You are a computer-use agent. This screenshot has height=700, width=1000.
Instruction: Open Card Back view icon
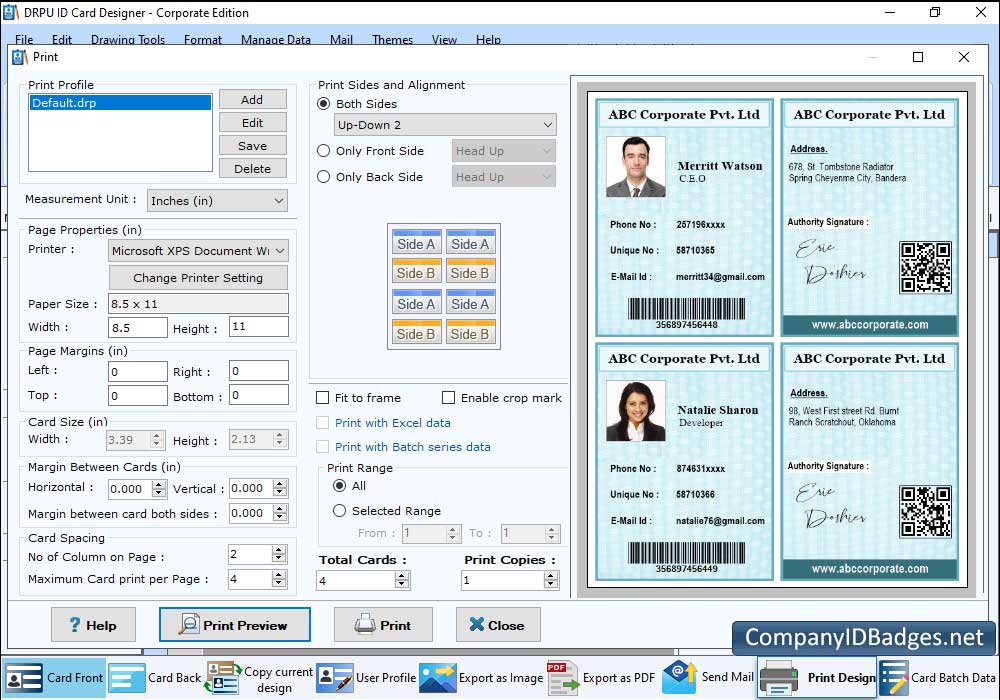coord(126,678)
